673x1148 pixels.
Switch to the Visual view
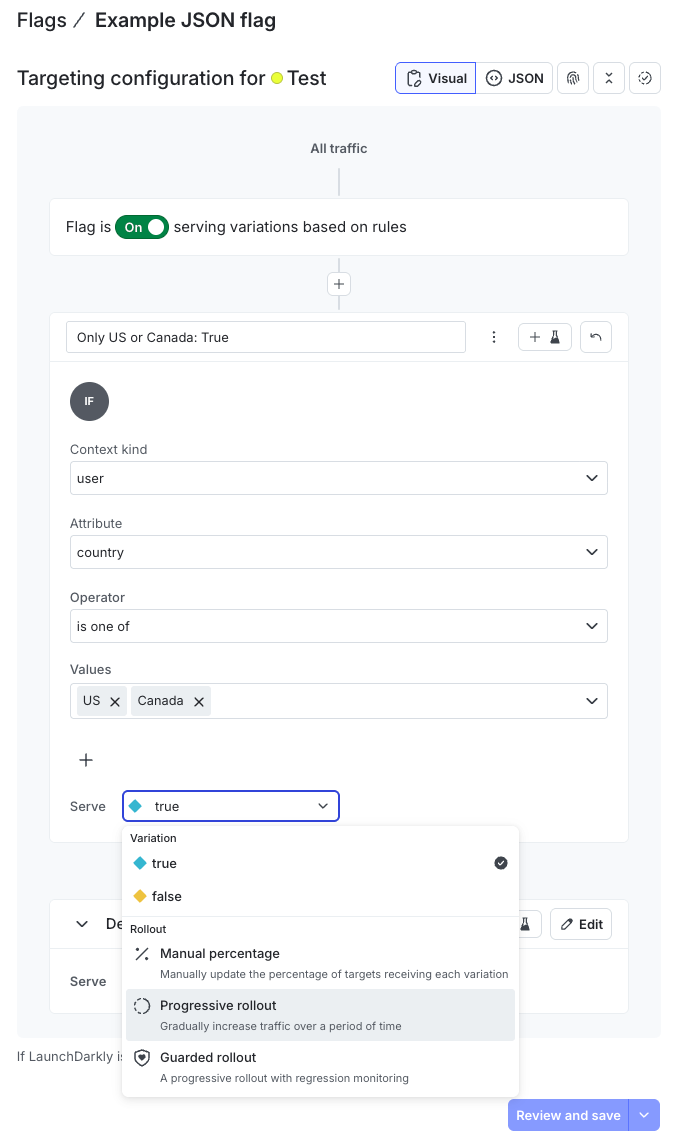(x=436, y=78)
